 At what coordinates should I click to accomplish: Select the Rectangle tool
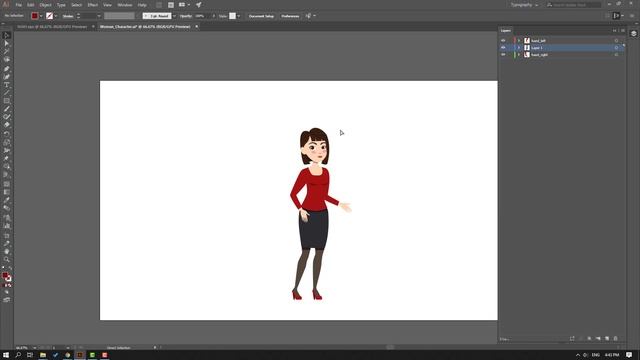point(7,101)
